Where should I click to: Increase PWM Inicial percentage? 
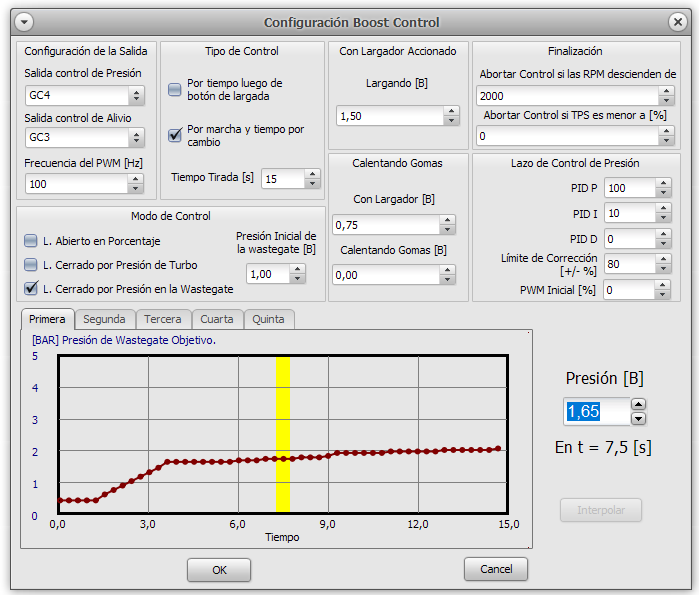point(662,285)
